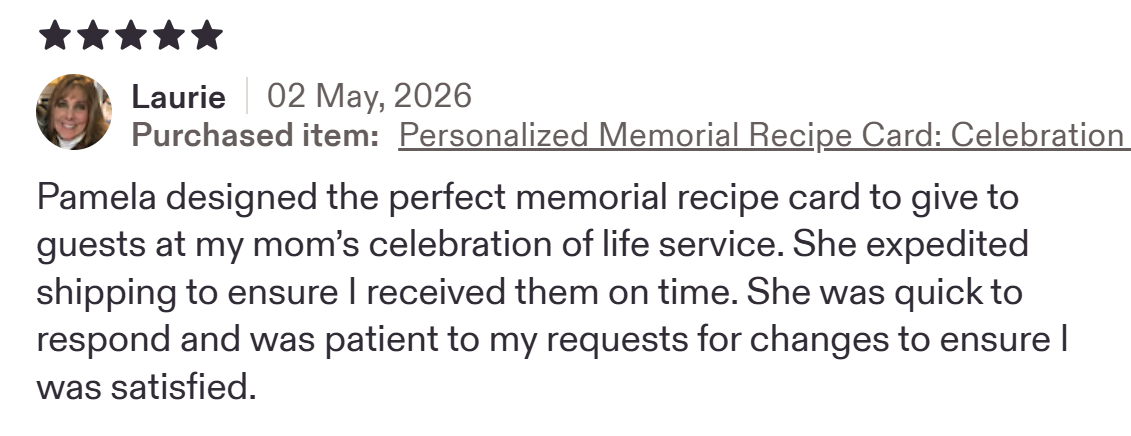Image resolution: width=1131 pixels, height=436 pixels.
Task: Select the third rating star
Action: point(131,35)
